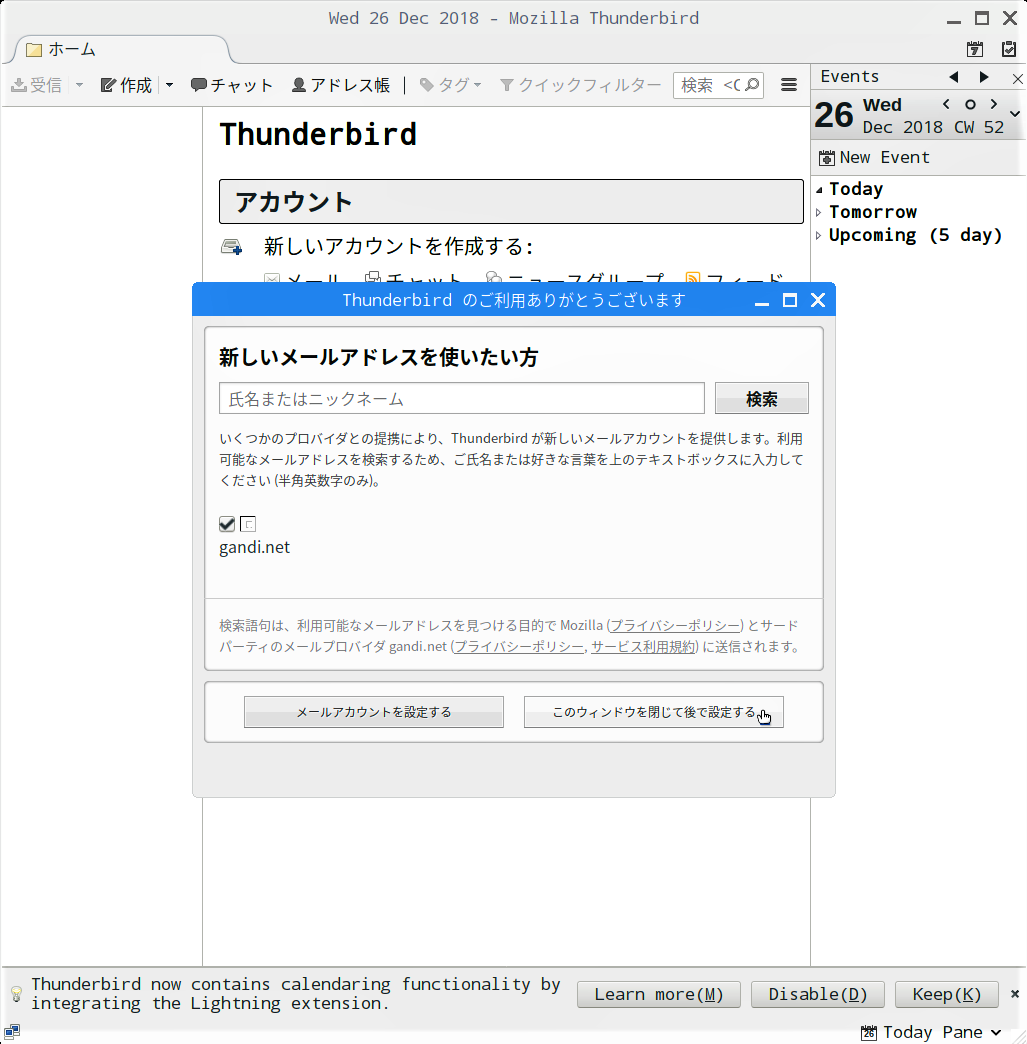The width and height of the screenshot is (1027, 1044).
Task: Open the 受信 dropdown arrow
Action: pyautogui.click(x=79, y=85)
